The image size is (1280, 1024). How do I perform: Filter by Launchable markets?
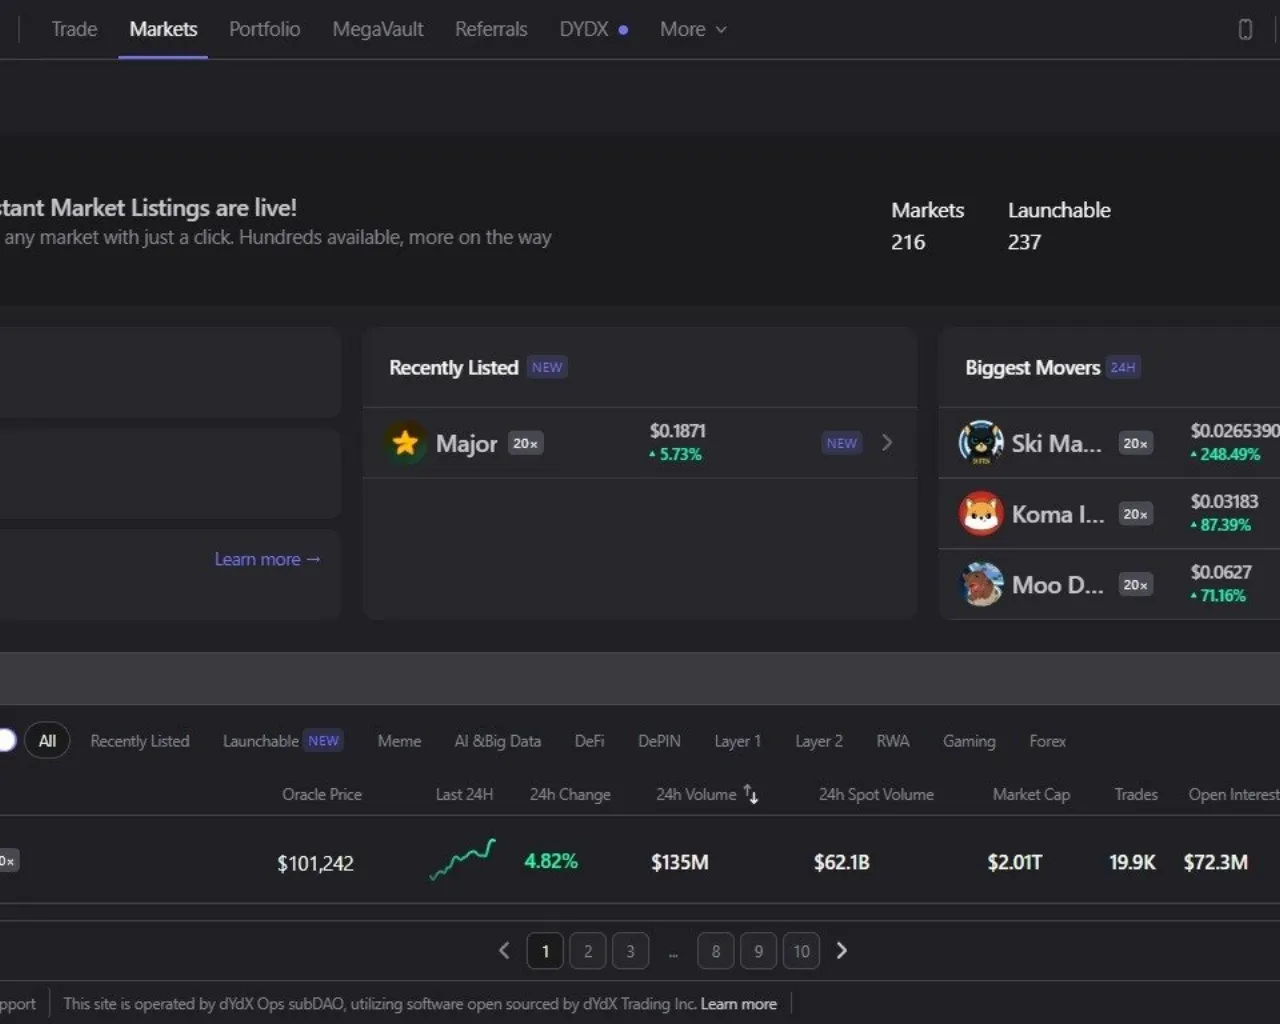point(282,741)
